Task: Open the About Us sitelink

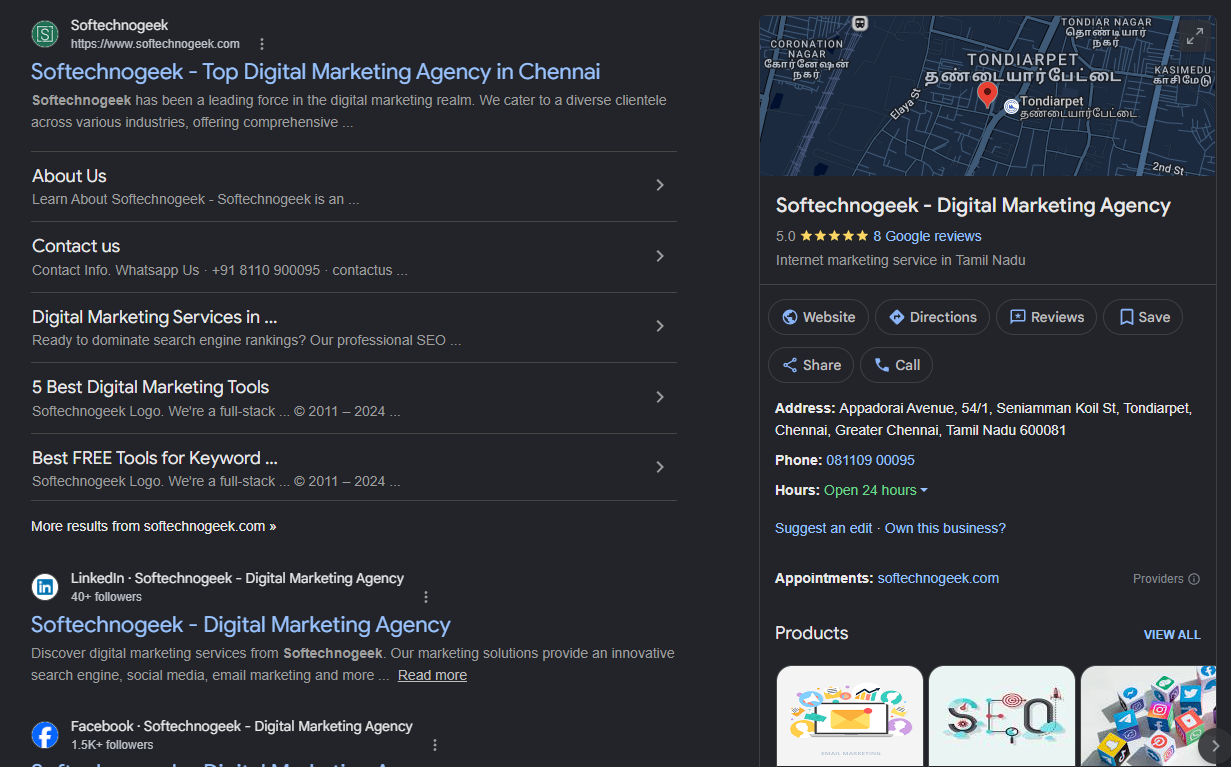Action: click(x=69, y=176)
